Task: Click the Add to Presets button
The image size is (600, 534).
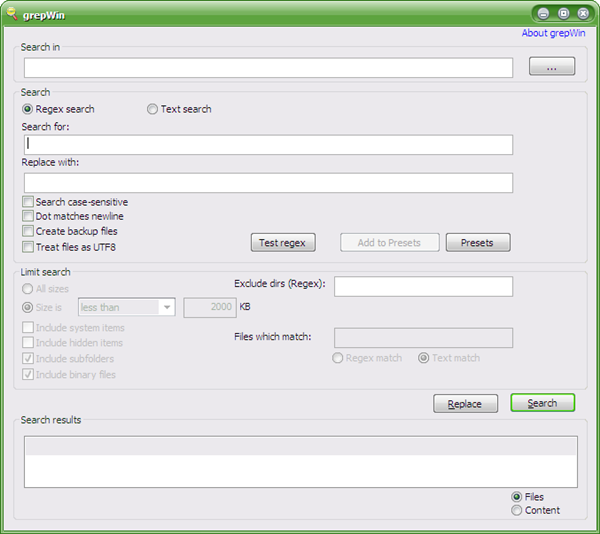Action: (390, 243)
